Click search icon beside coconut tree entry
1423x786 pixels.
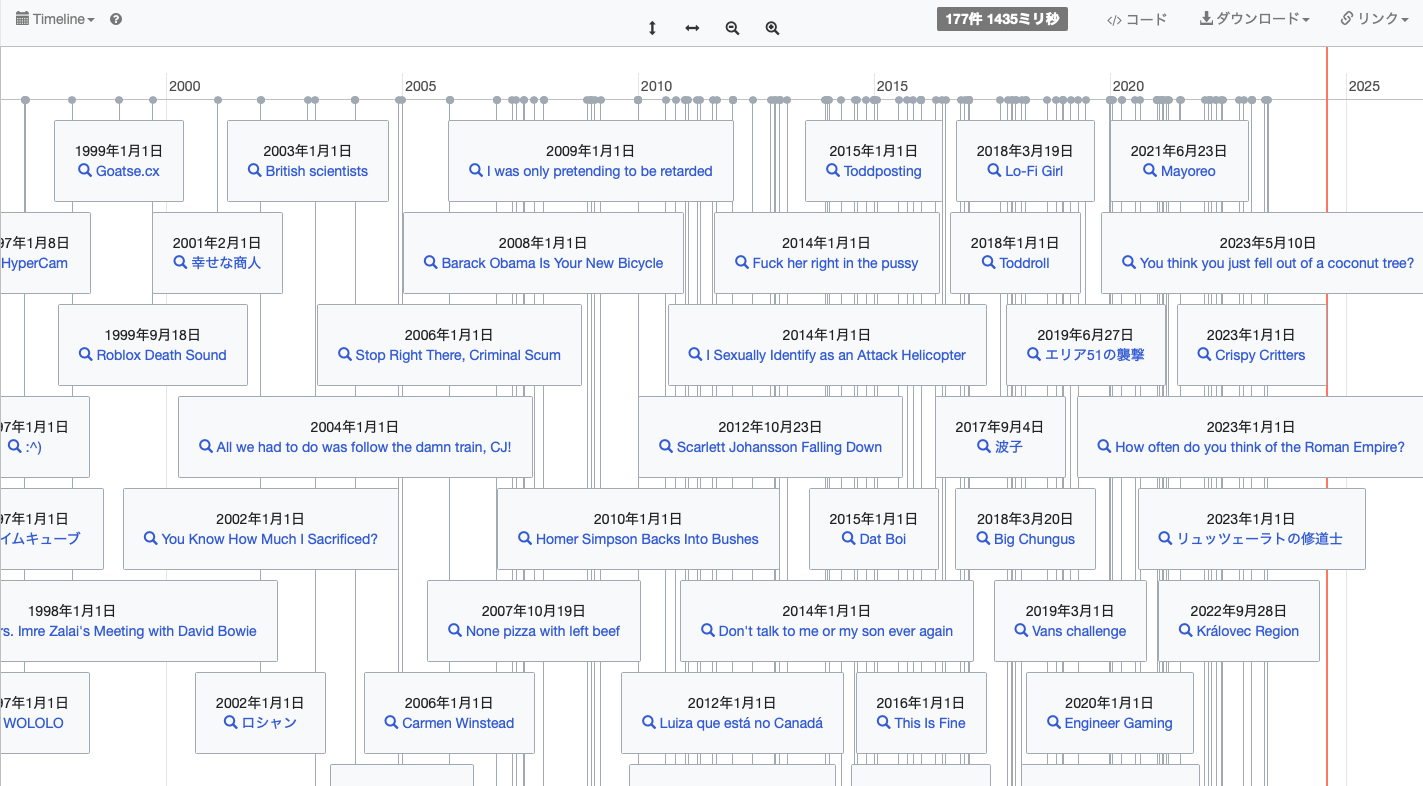1129,262
